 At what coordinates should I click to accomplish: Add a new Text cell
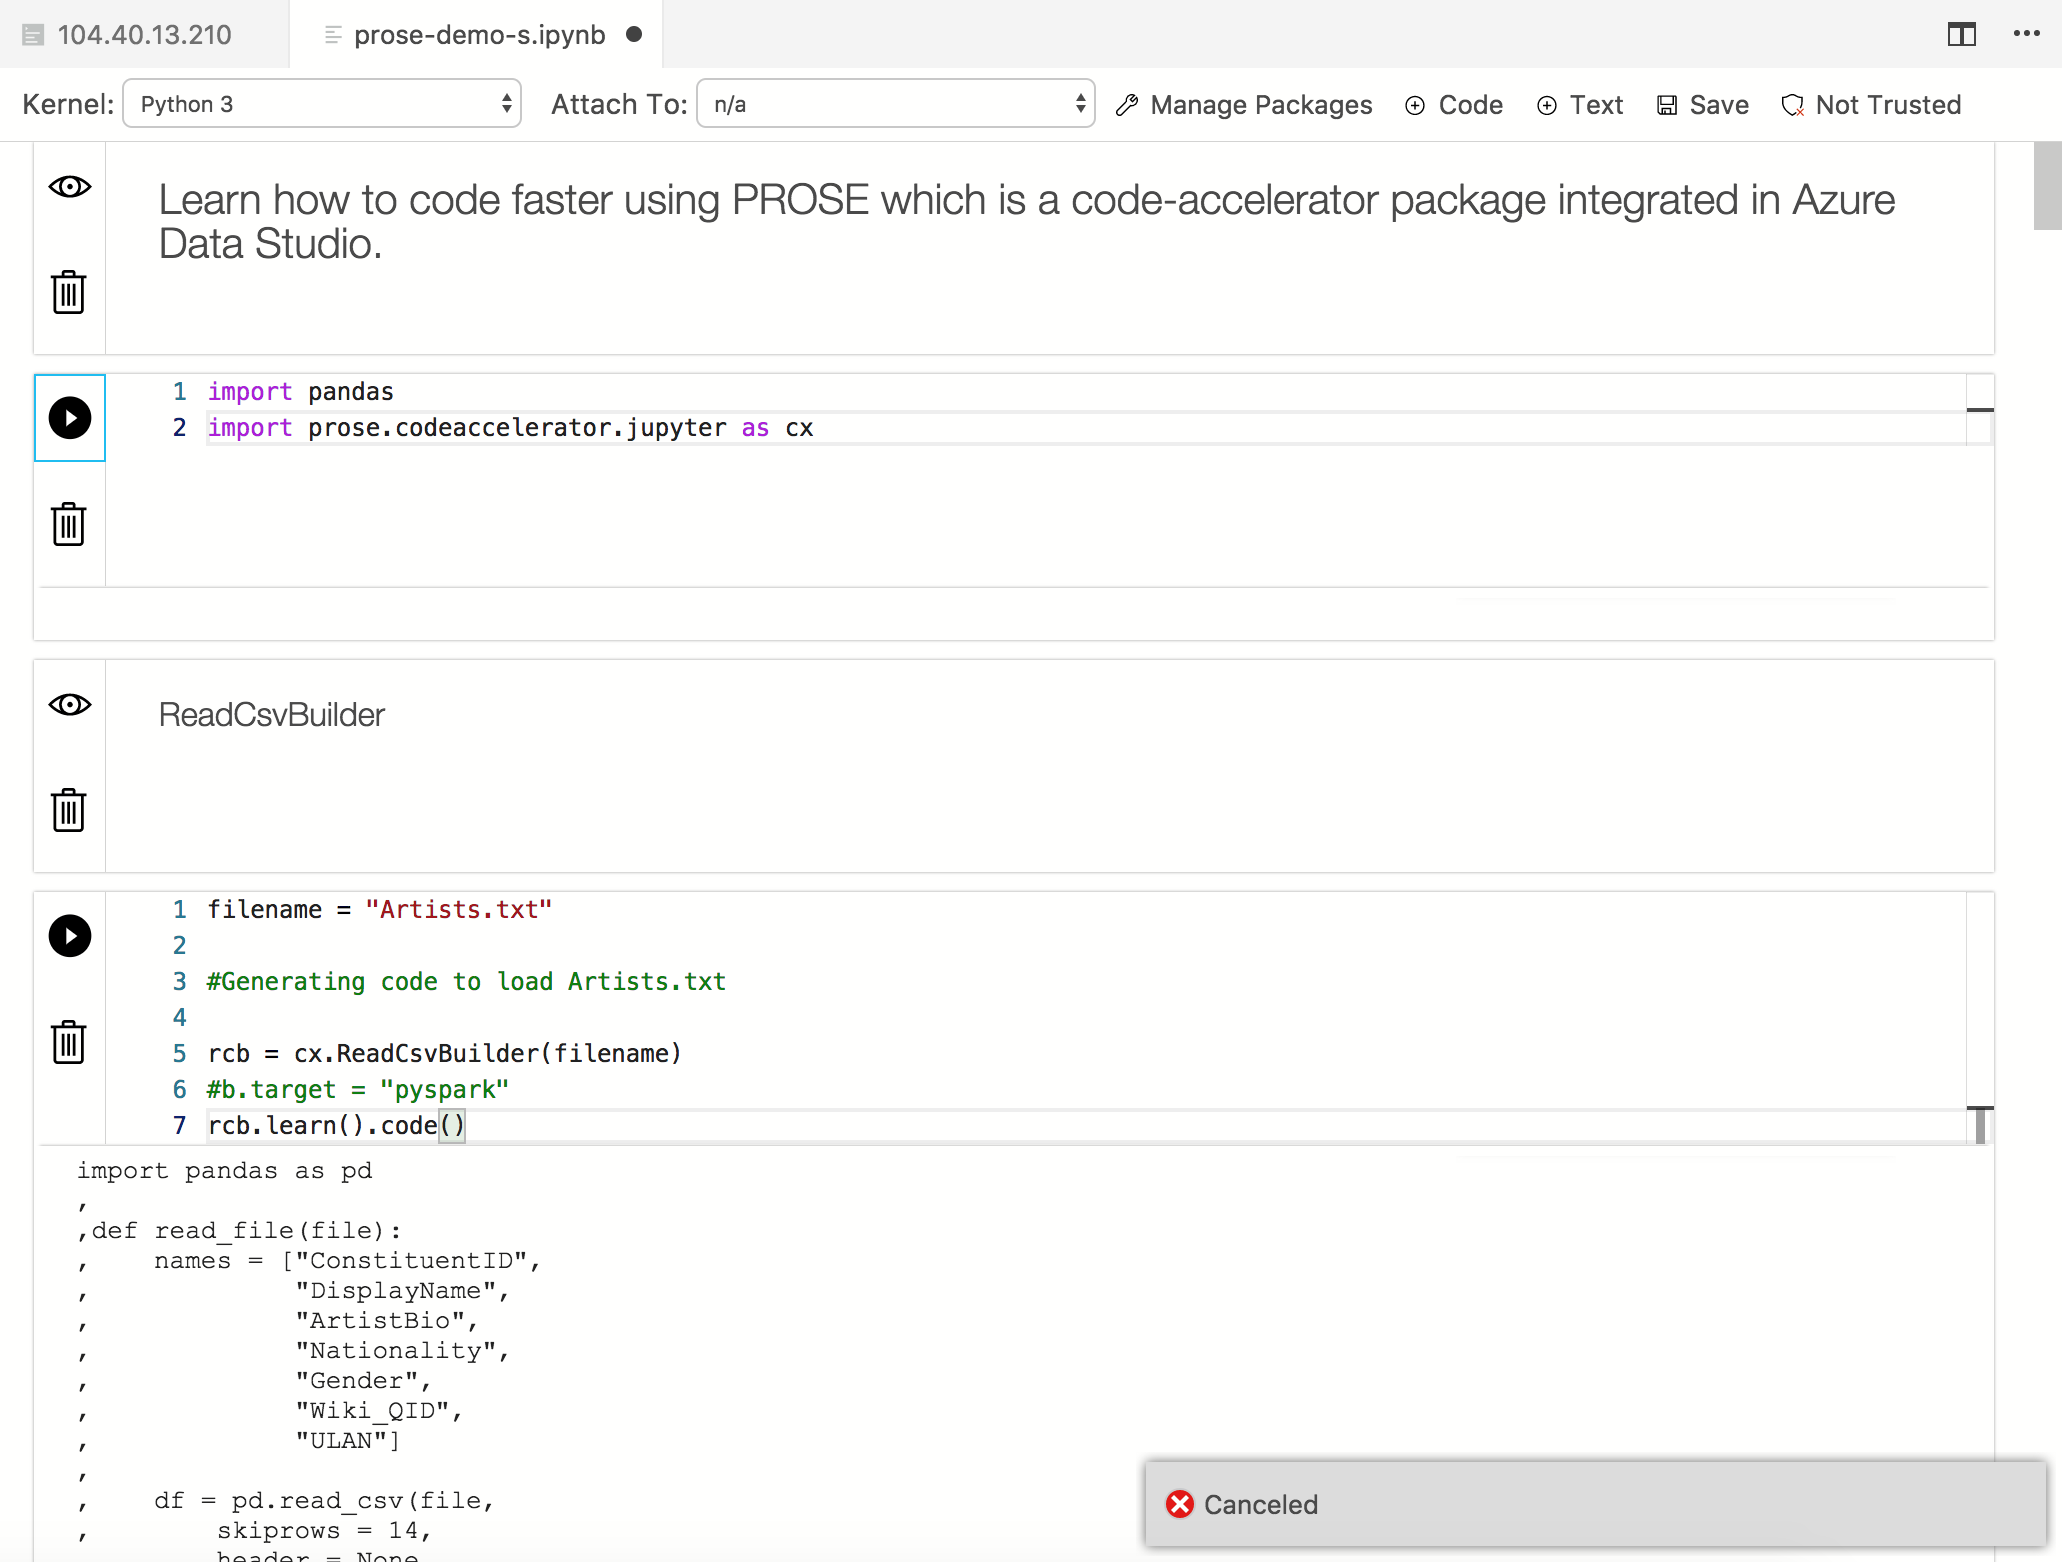click(x=1578, y=104)
